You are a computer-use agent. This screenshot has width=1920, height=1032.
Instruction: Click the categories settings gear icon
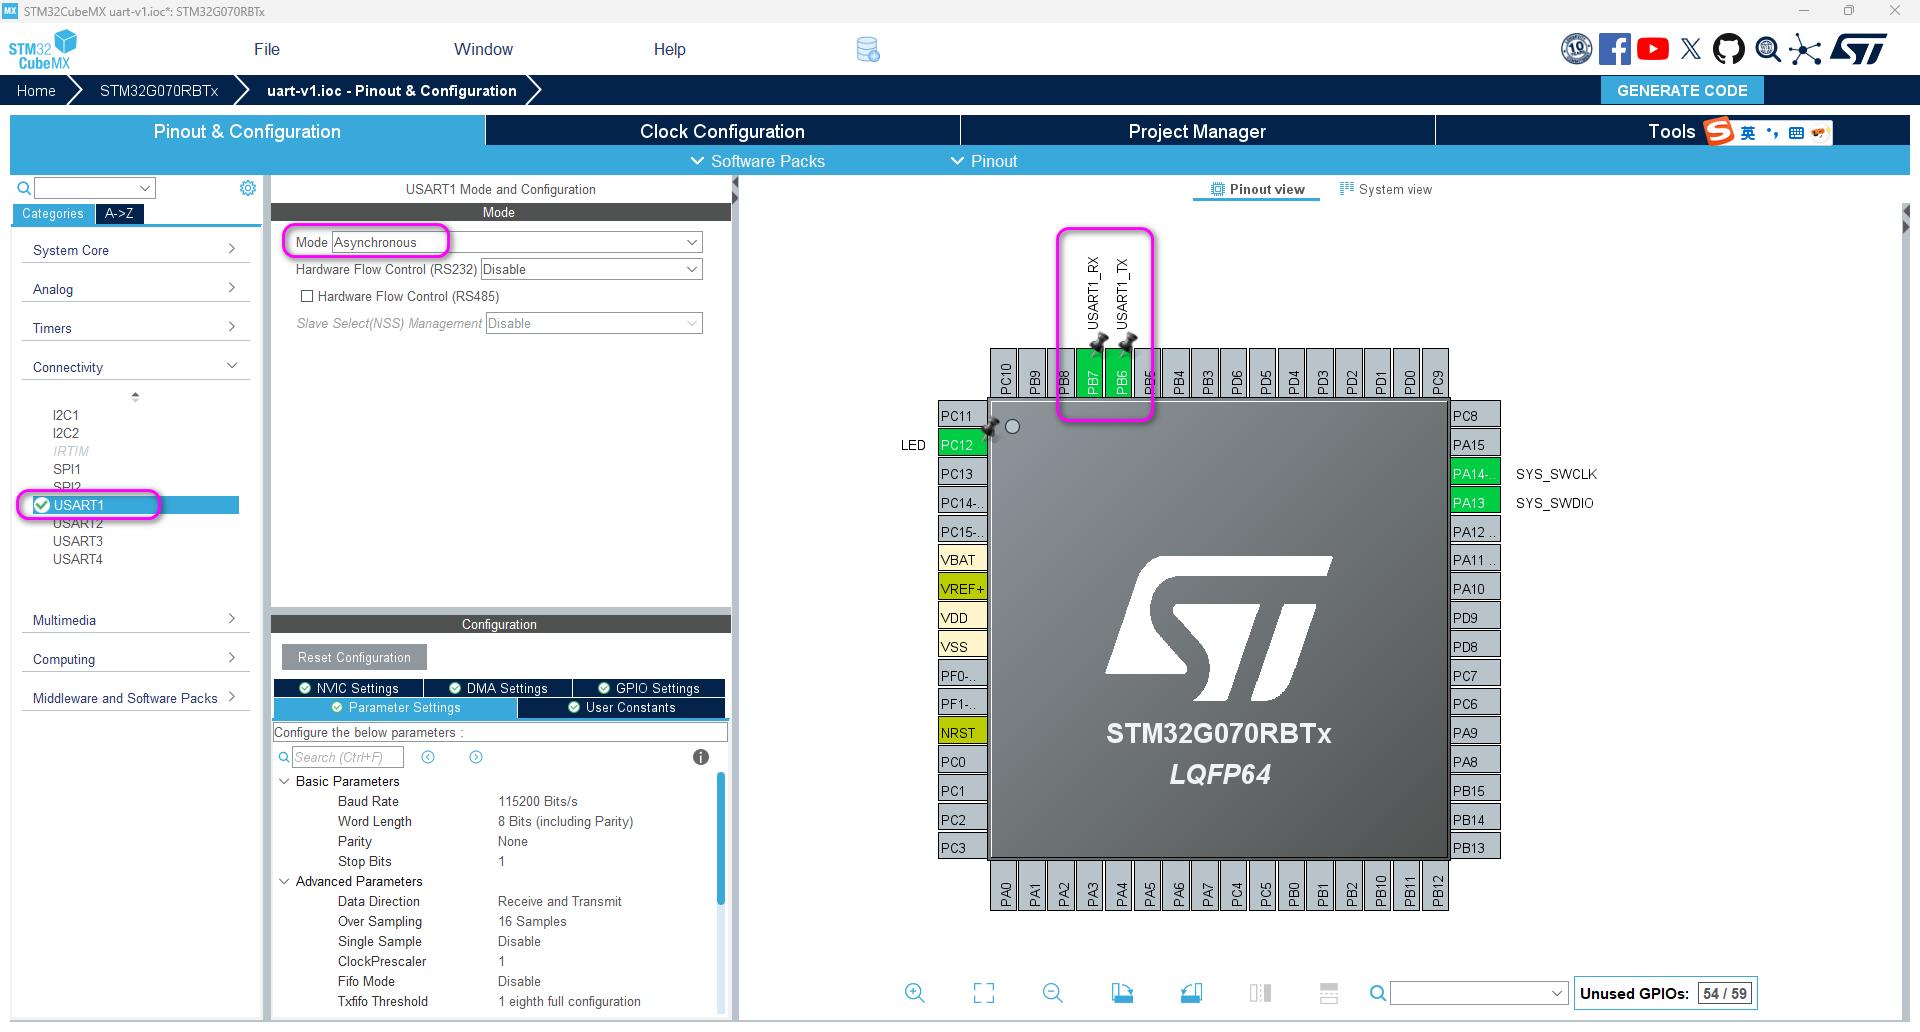248,188
